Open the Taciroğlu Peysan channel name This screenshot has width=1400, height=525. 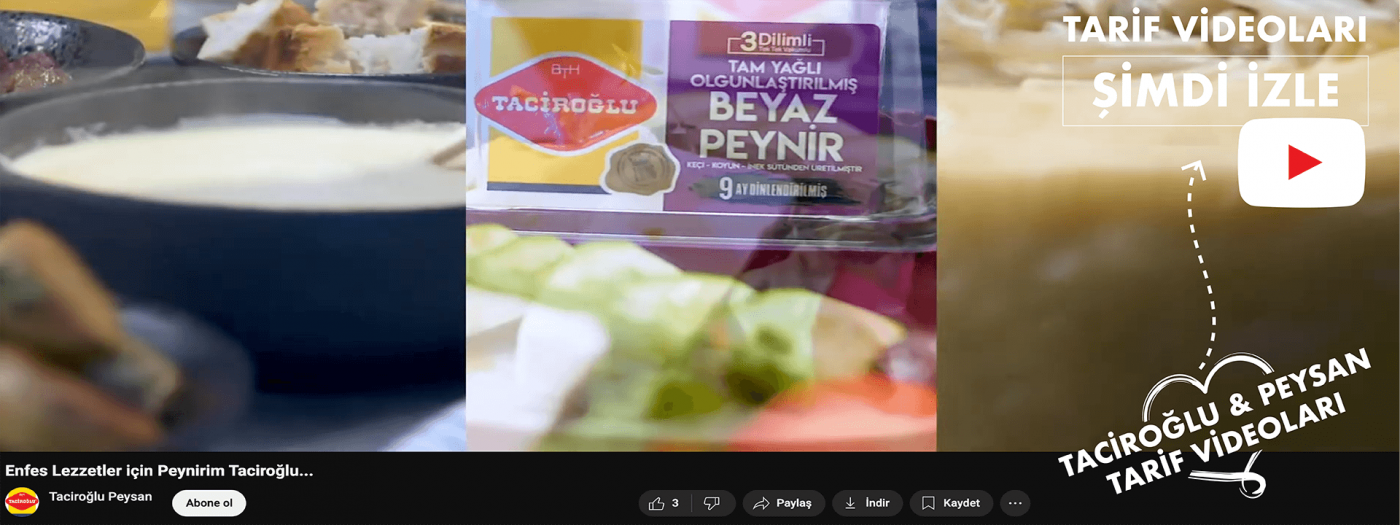coord(101,496)
